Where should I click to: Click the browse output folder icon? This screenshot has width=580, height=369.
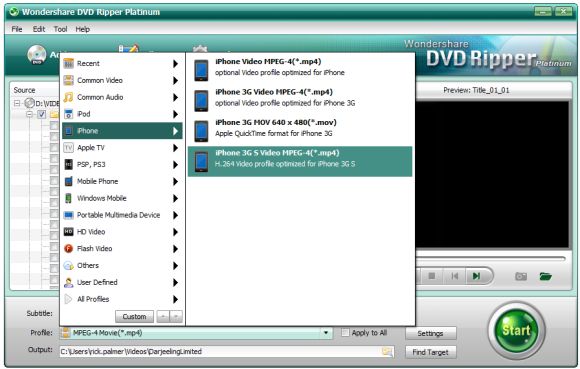[x=387, y=351]
